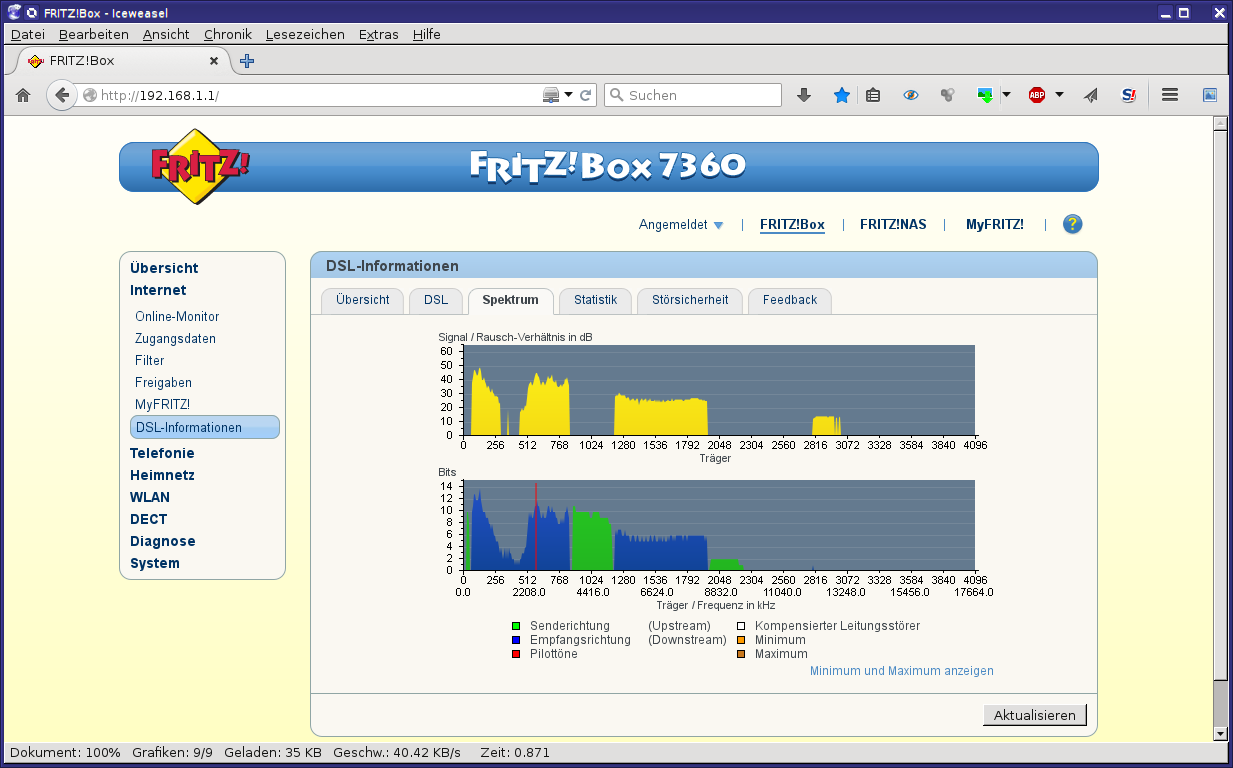This screenshot has width=1233, height=768.
Task: Open Online-Monitor in the sidebar
Action: 177,316
